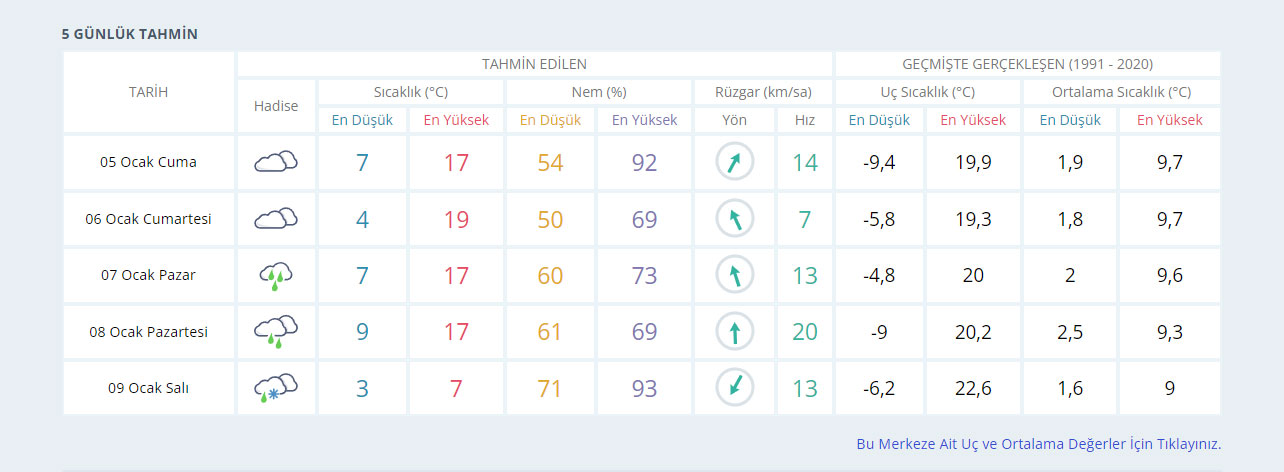Click wind direction compass for 06 Ocak Cumartesi
This screenshot has height=472, width=1284.
point(735,218)
